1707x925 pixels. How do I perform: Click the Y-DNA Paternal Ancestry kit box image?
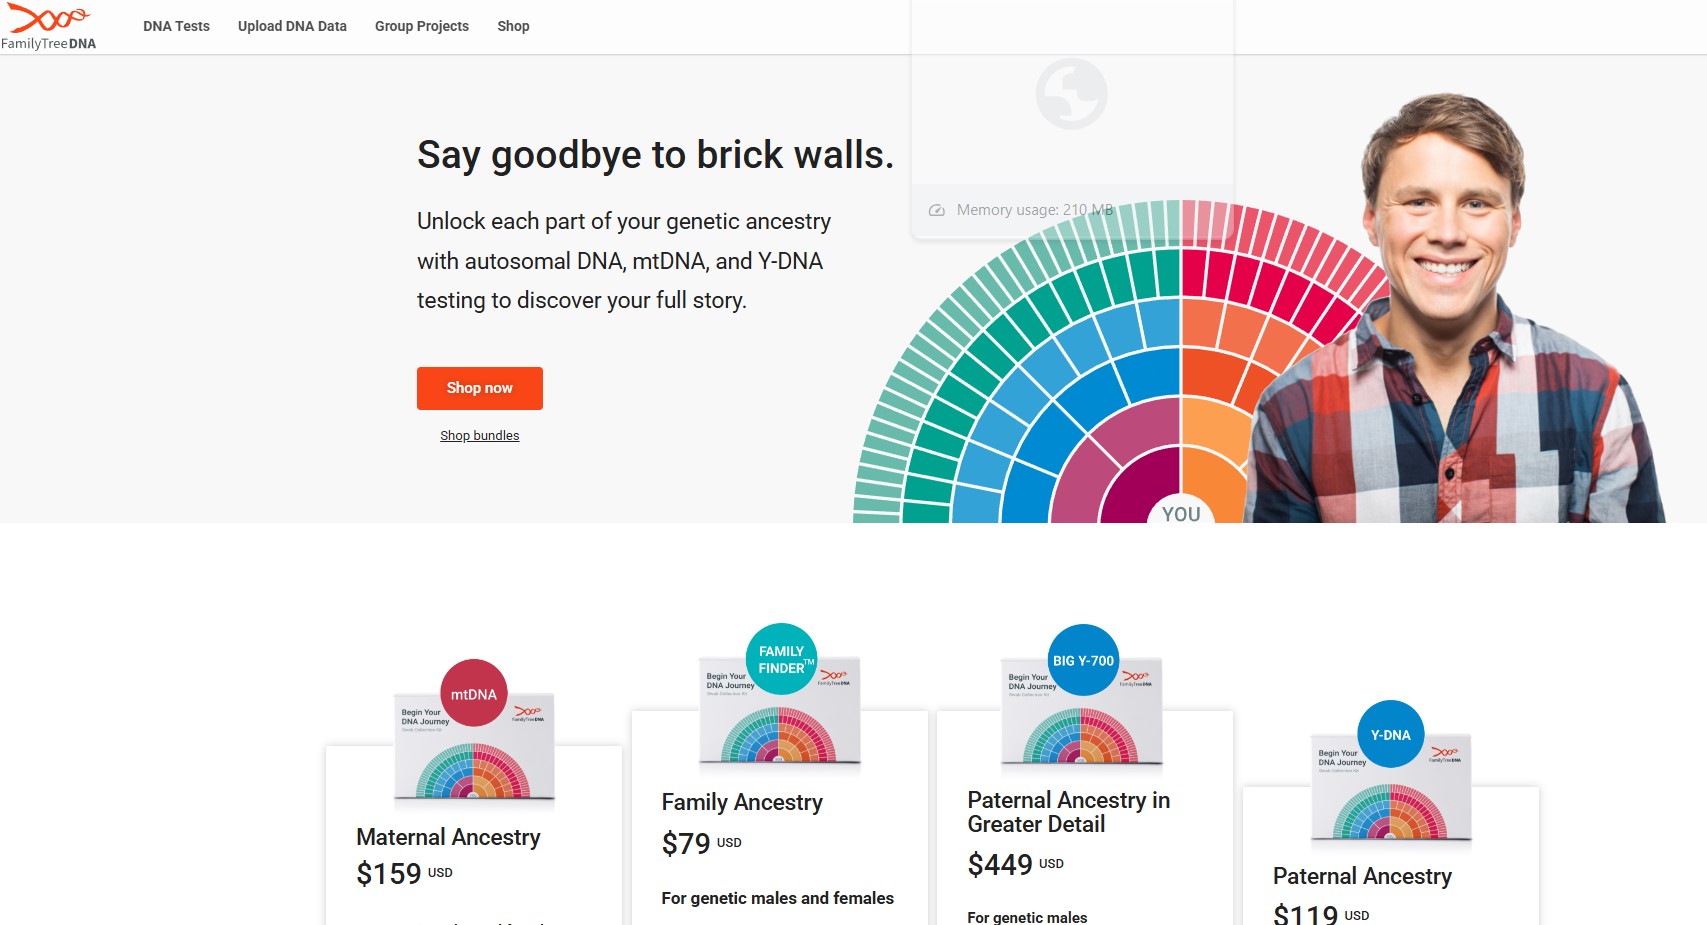click(1390, 790)
